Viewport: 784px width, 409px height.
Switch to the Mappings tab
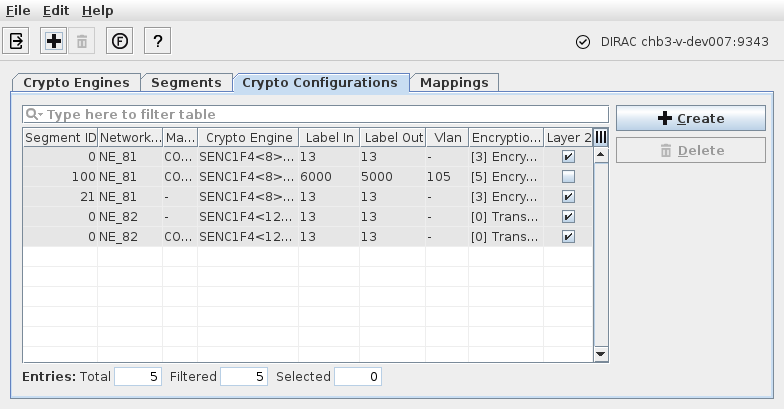pyautogui.click(x=454, y=83)
